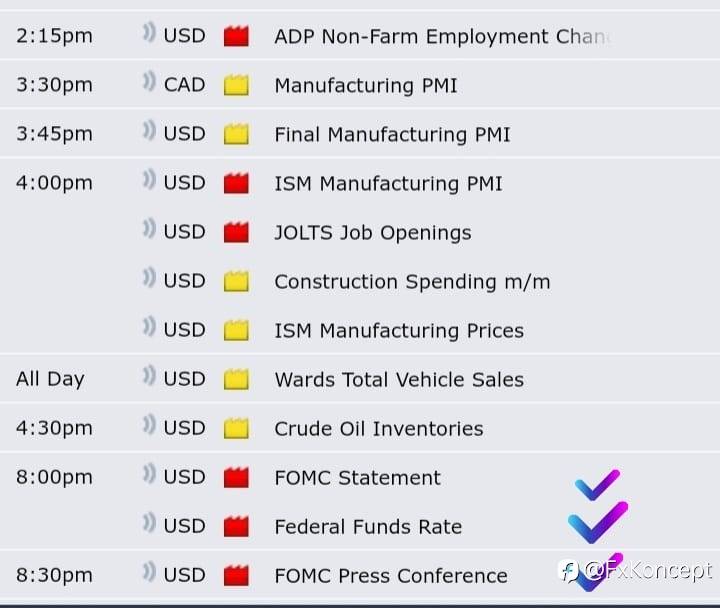Click the yellow impact icon beside CAD Manufacturing PMI
720x608 pixels.
tap(236, 85)
